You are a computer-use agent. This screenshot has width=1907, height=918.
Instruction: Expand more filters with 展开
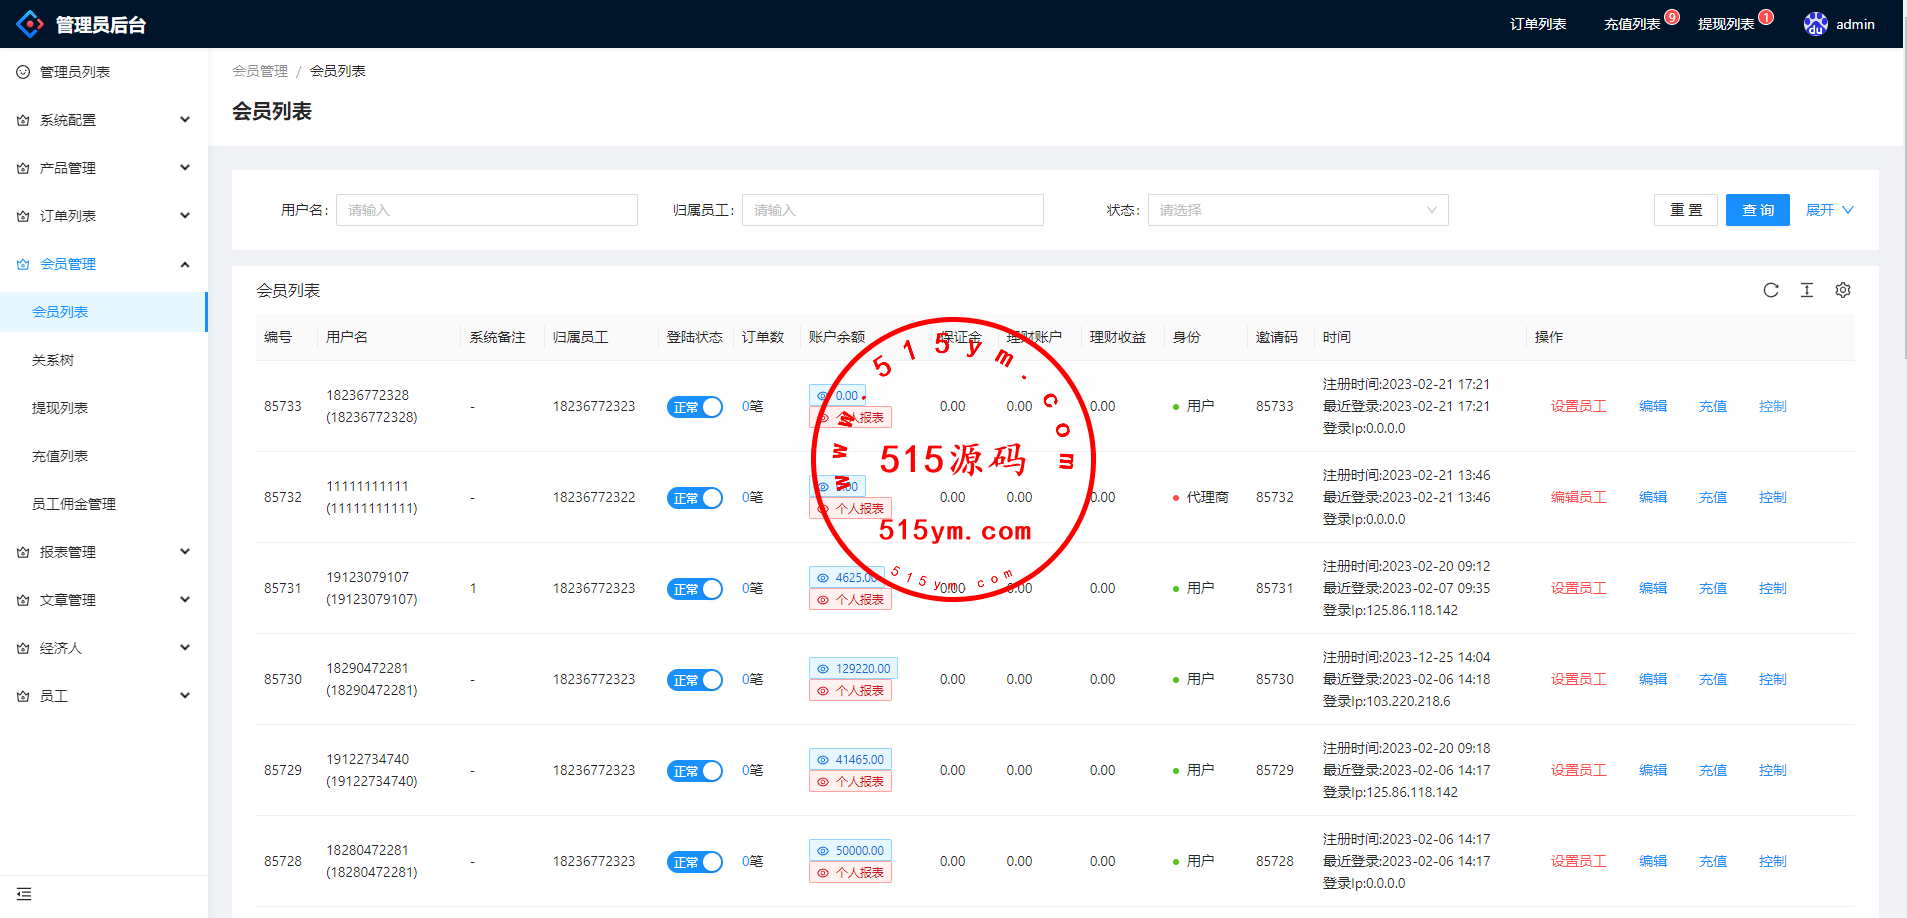1828,210
